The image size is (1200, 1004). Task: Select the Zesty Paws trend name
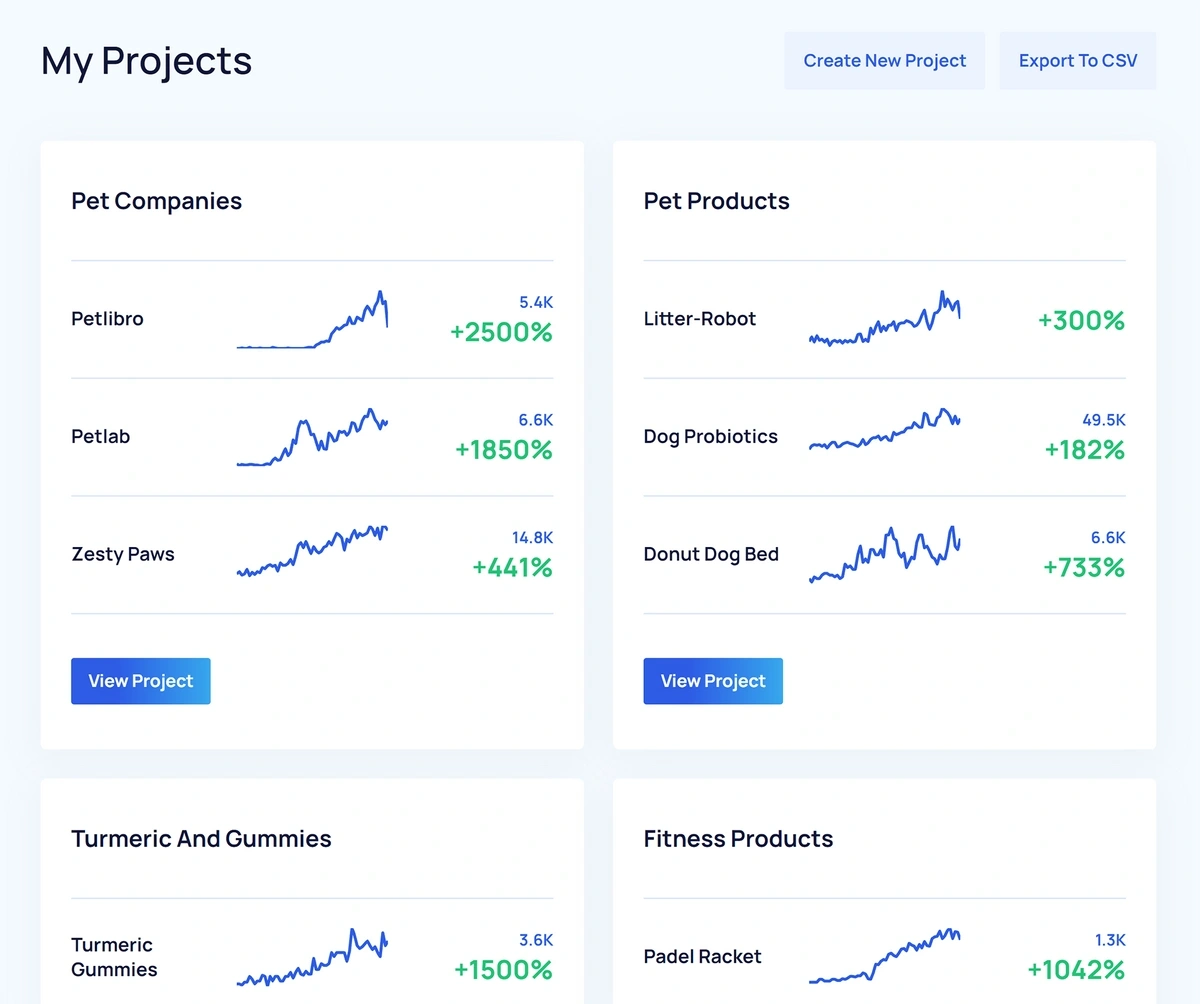[x=123, y=555]
